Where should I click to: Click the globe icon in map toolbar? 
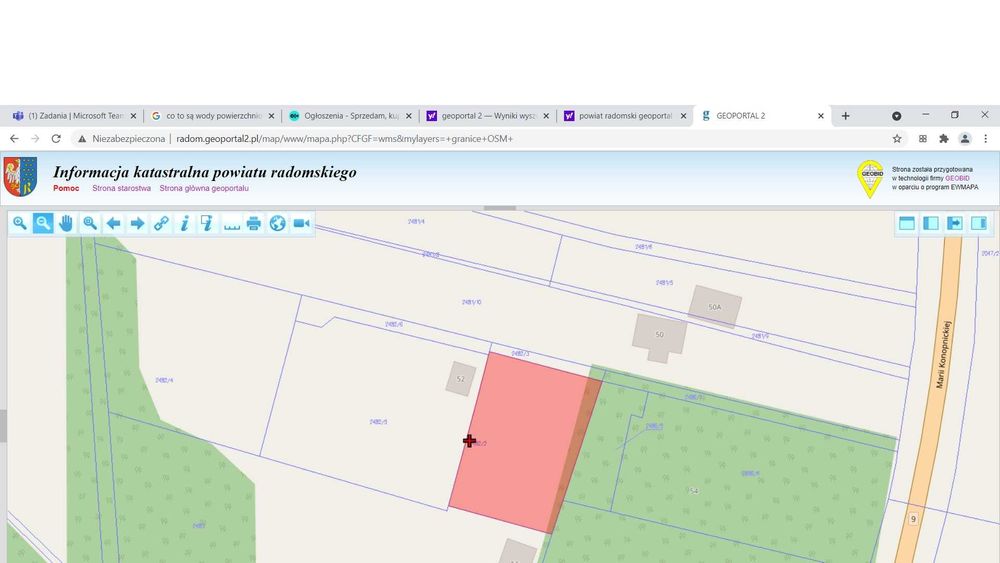[277, 223]
